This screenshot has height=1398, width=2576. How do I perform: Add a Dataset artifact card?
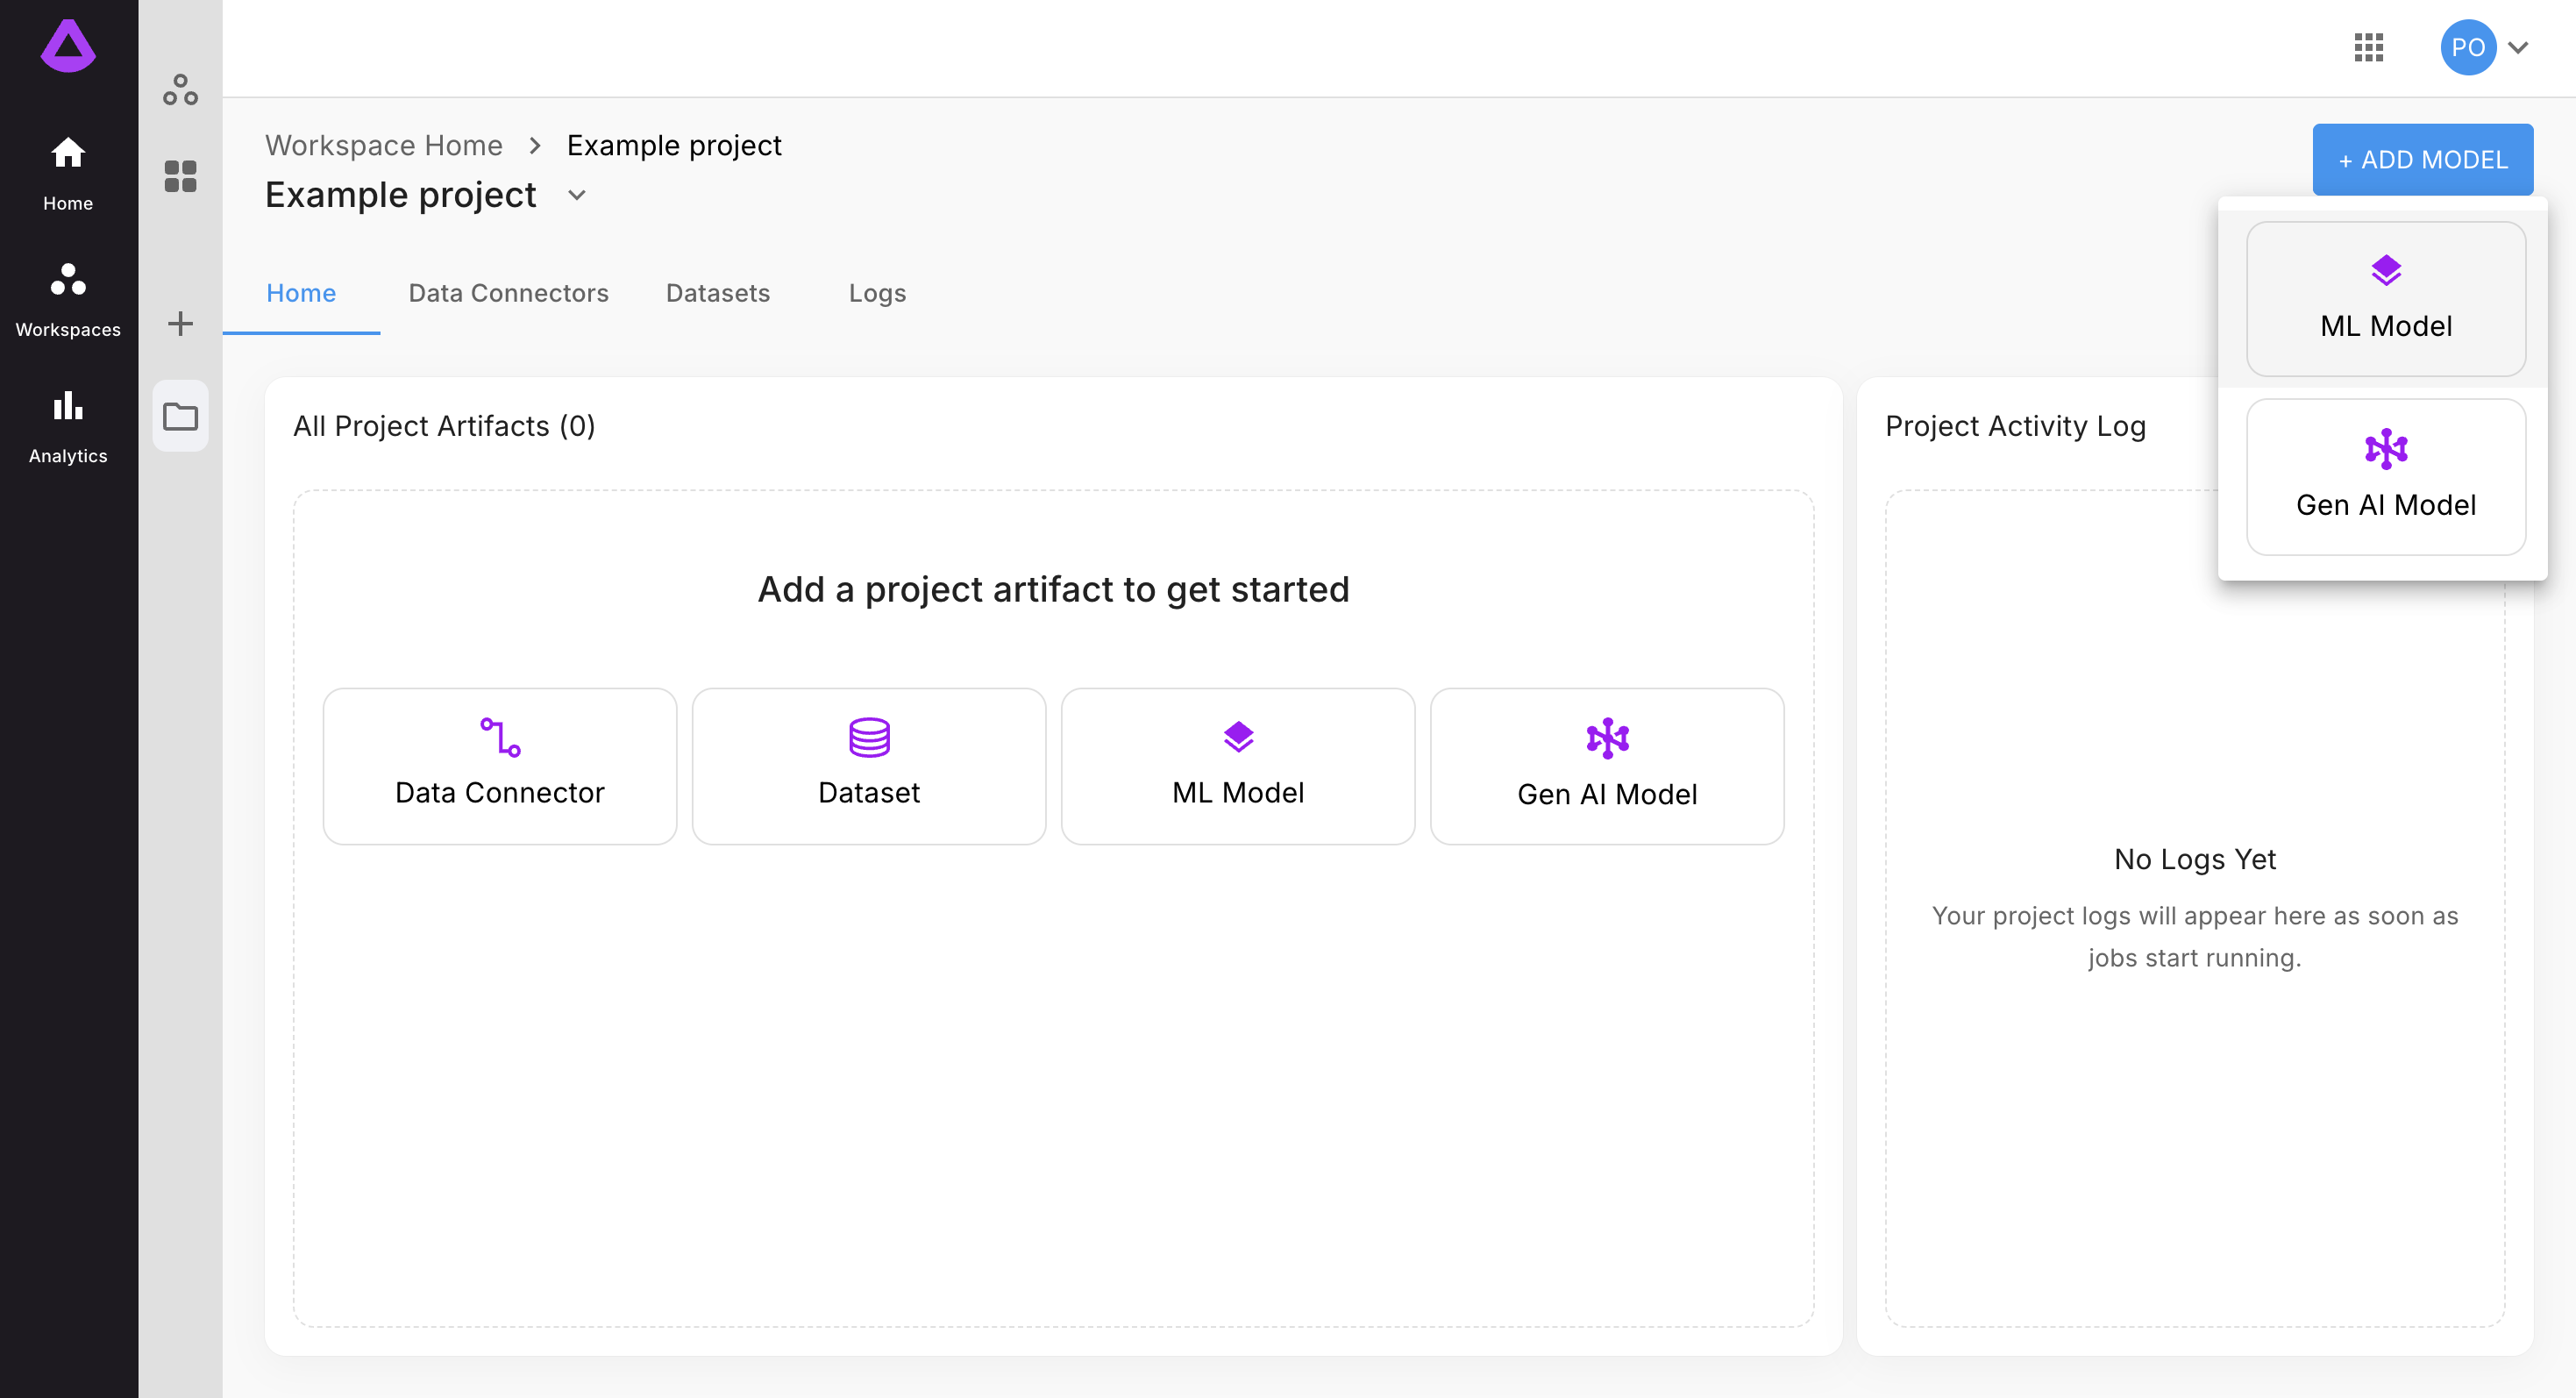[869, 766]
